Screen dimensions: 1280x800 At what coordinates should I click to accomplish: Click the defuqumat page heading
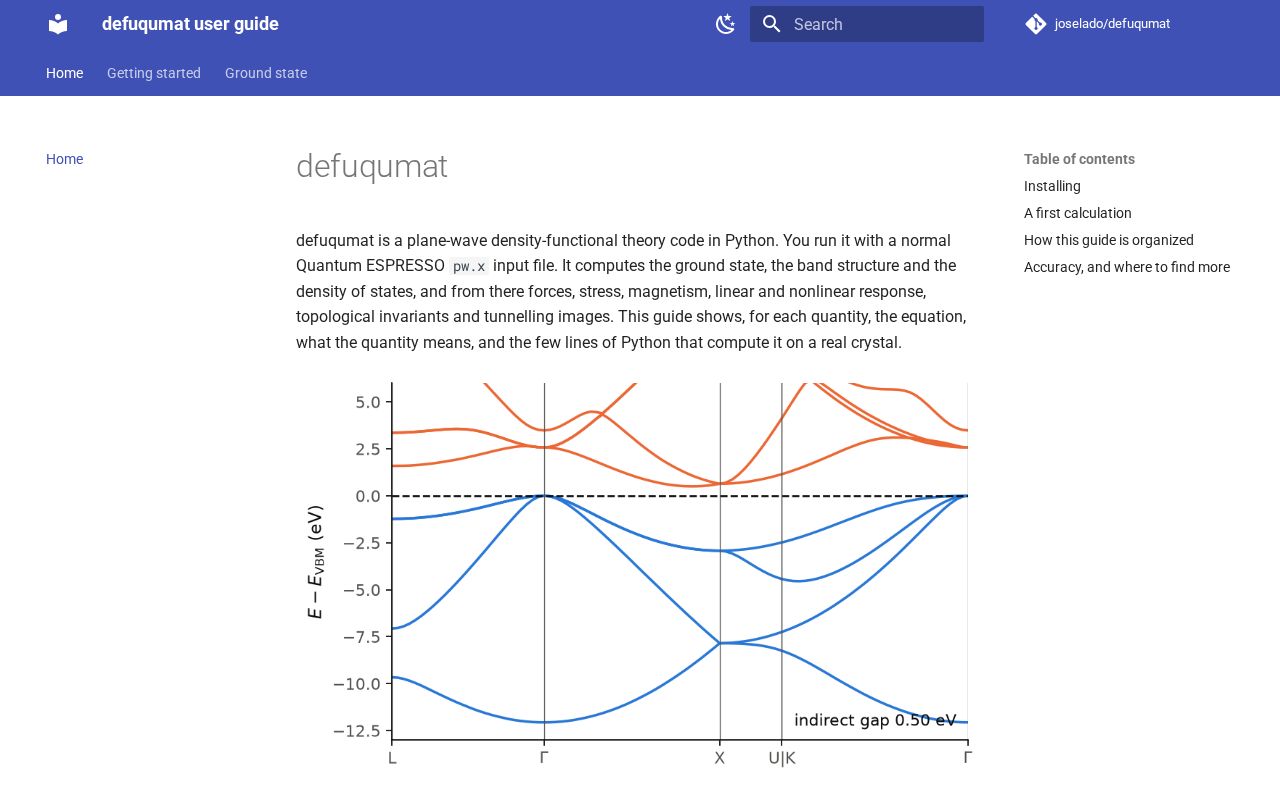tap(372, 166)
